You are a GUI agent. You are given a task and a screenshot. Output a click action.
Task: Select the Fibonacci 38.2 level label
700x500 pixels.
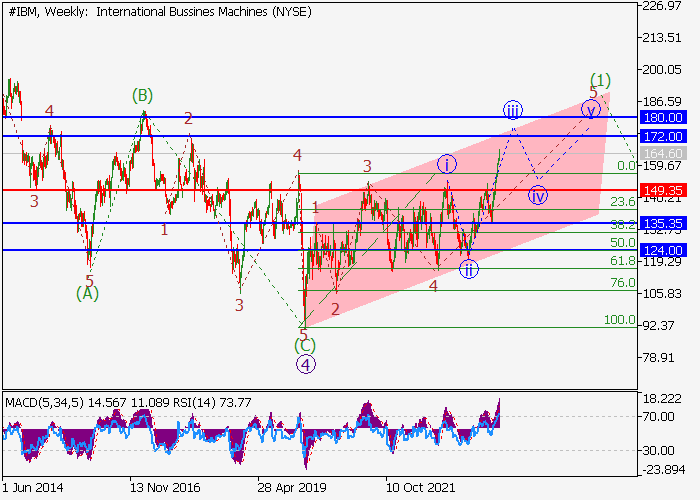[623, 225]
